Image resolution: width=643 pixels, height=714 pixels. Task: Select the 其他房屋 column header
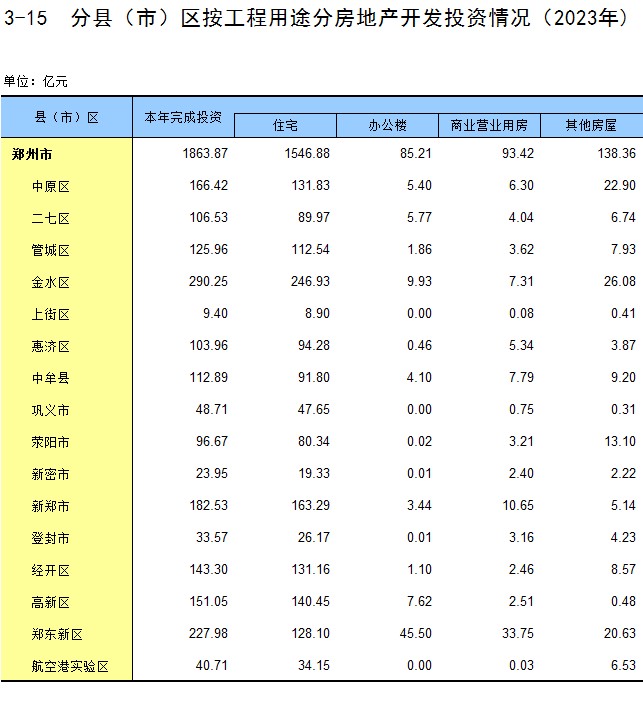591,126
